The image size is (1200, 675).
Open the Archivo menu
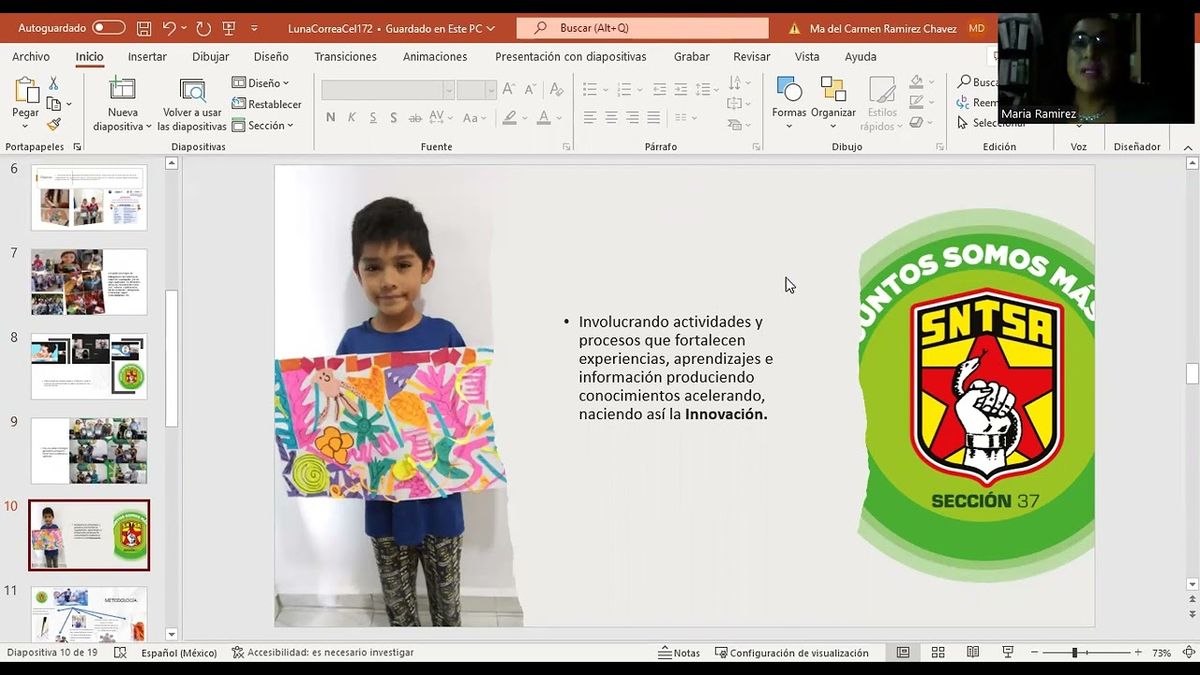(x=31, y=57)
